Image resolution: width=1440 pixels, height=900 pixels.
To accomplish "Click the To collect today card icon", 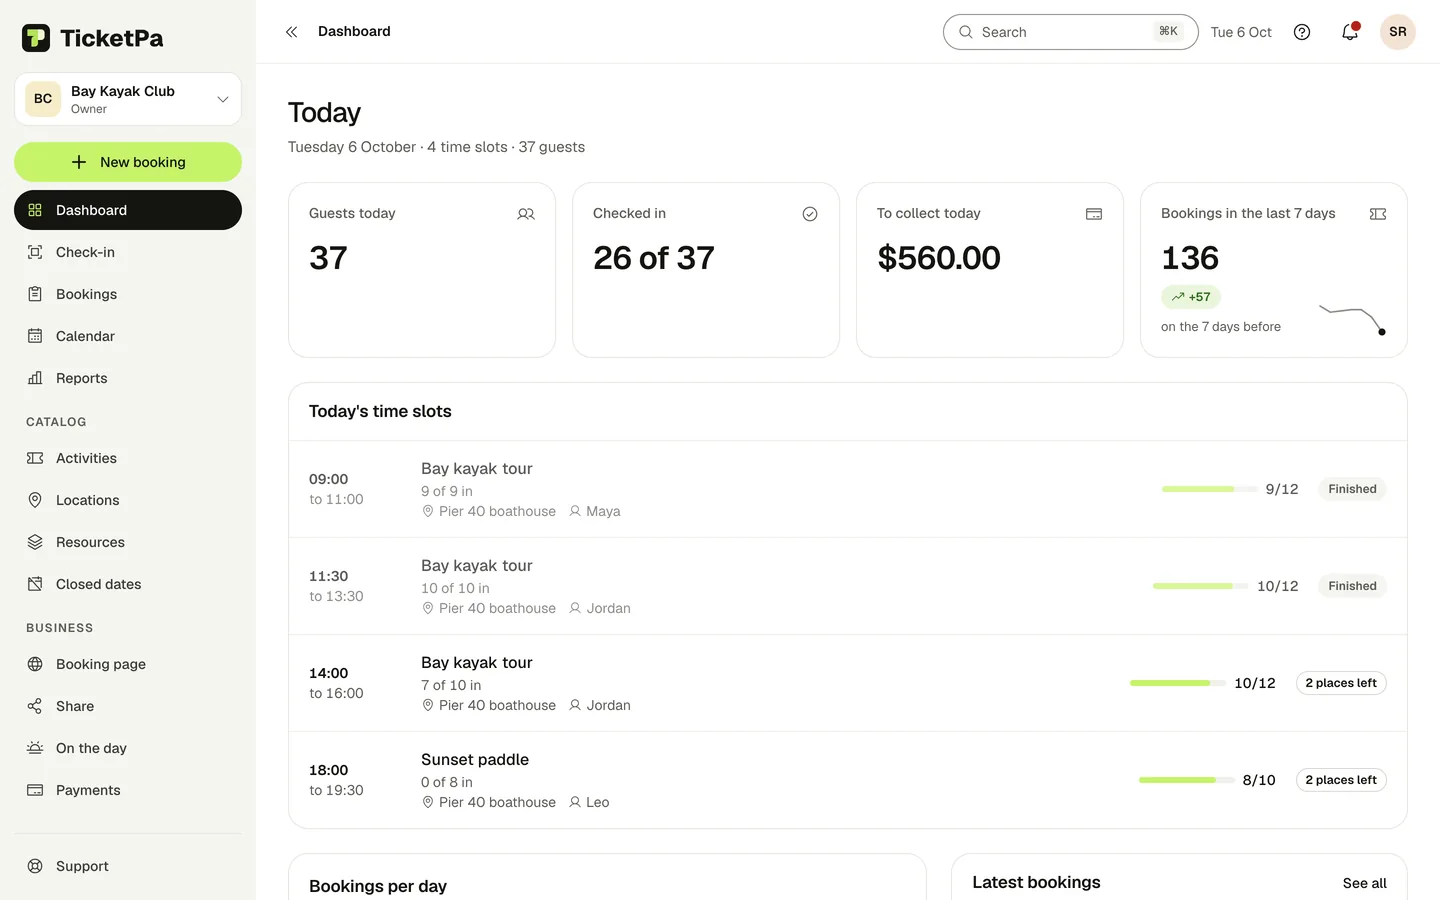I will 1094,214.
